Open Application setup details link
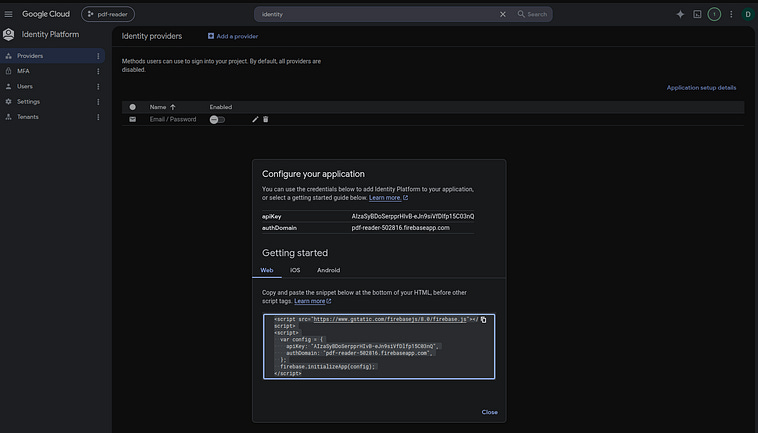Image resolution: width=758 pixels, height=433 pixels. [x=701, y=87]
